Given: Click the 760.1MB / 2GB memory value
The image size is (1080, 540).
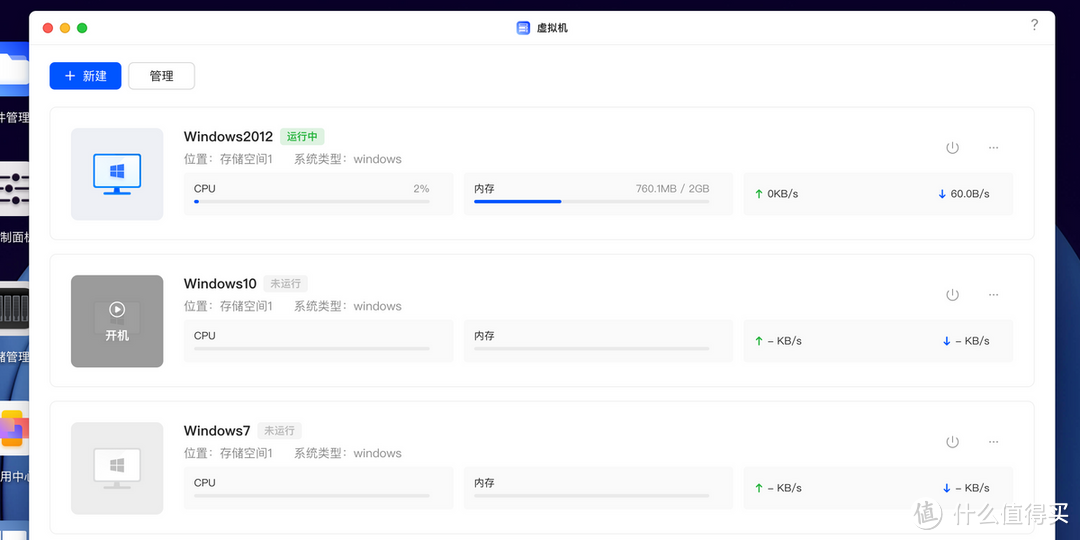Looking at the screenshot, I should click(672, 188).
